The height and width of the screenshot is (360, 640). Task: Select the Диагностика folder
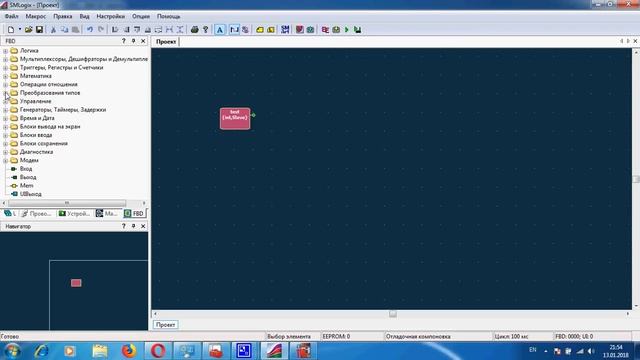[36, 152]
